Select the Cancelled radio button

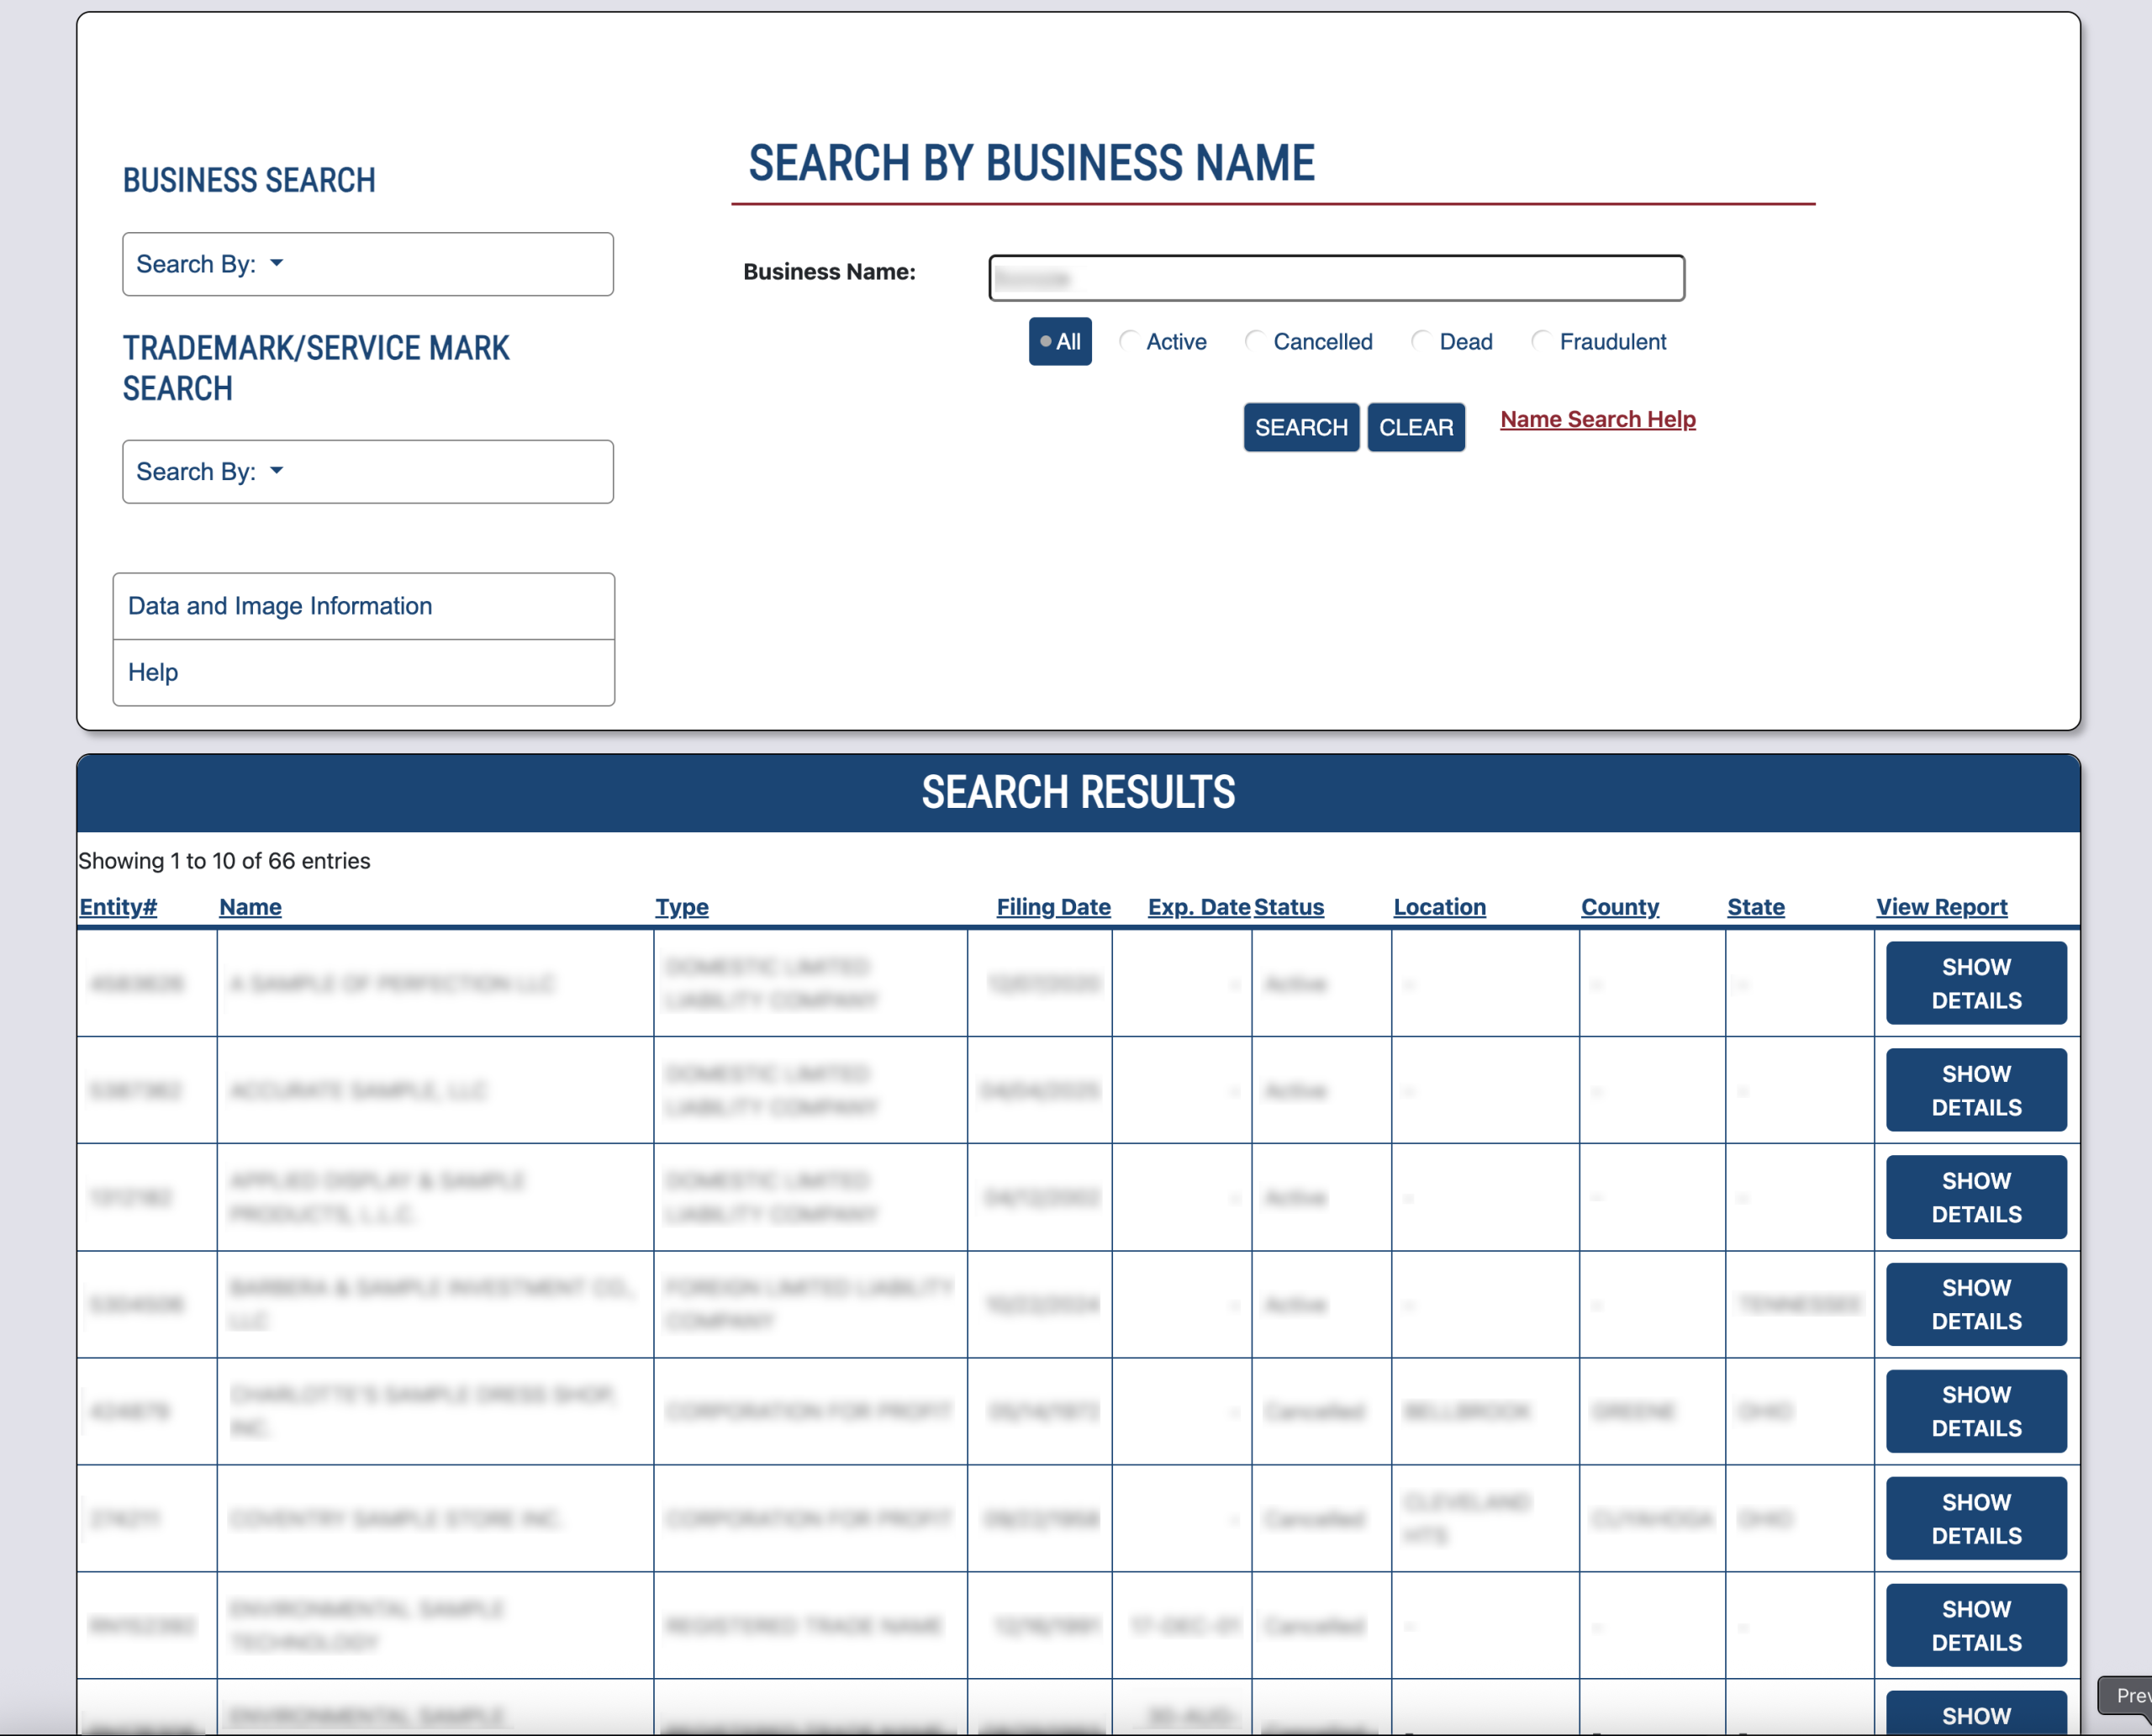pyautogui.click(x=1254, y=342)
